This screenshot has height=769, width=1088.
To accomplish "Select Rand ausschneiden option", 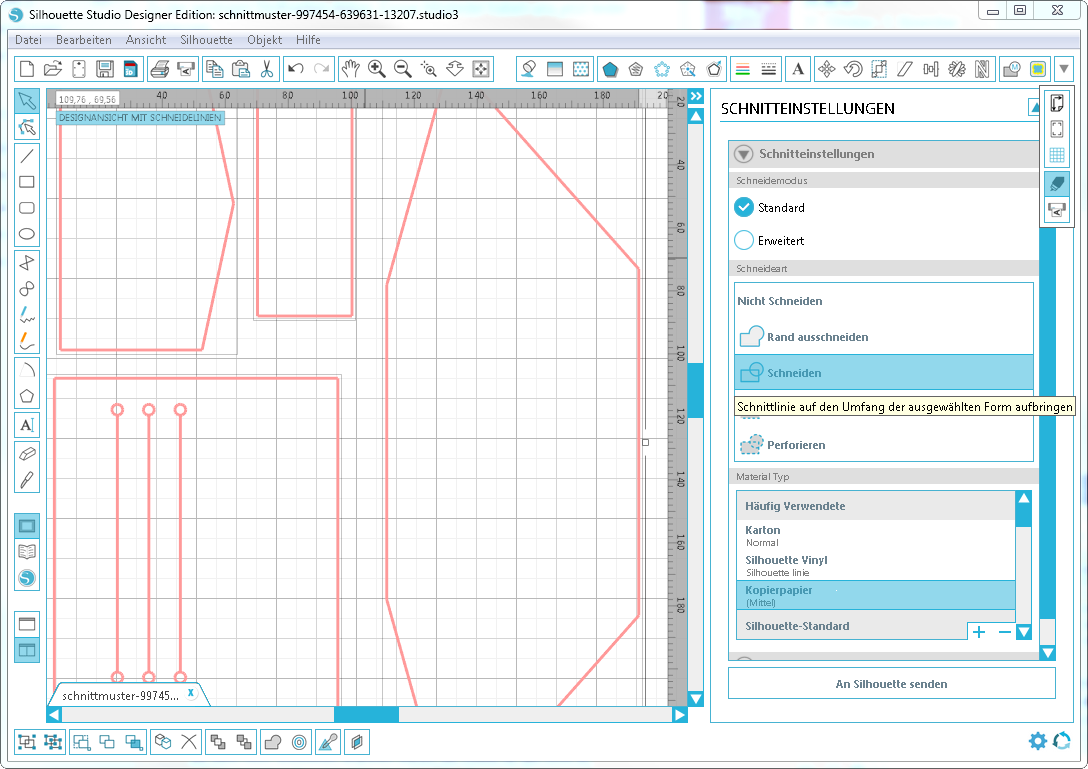I will (817, 337).
